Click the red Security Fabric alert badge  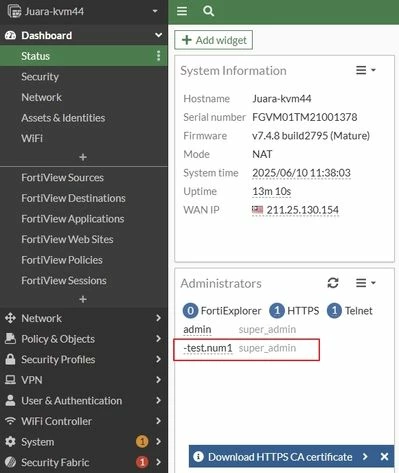pyautogui.click(x=142, y=462)
